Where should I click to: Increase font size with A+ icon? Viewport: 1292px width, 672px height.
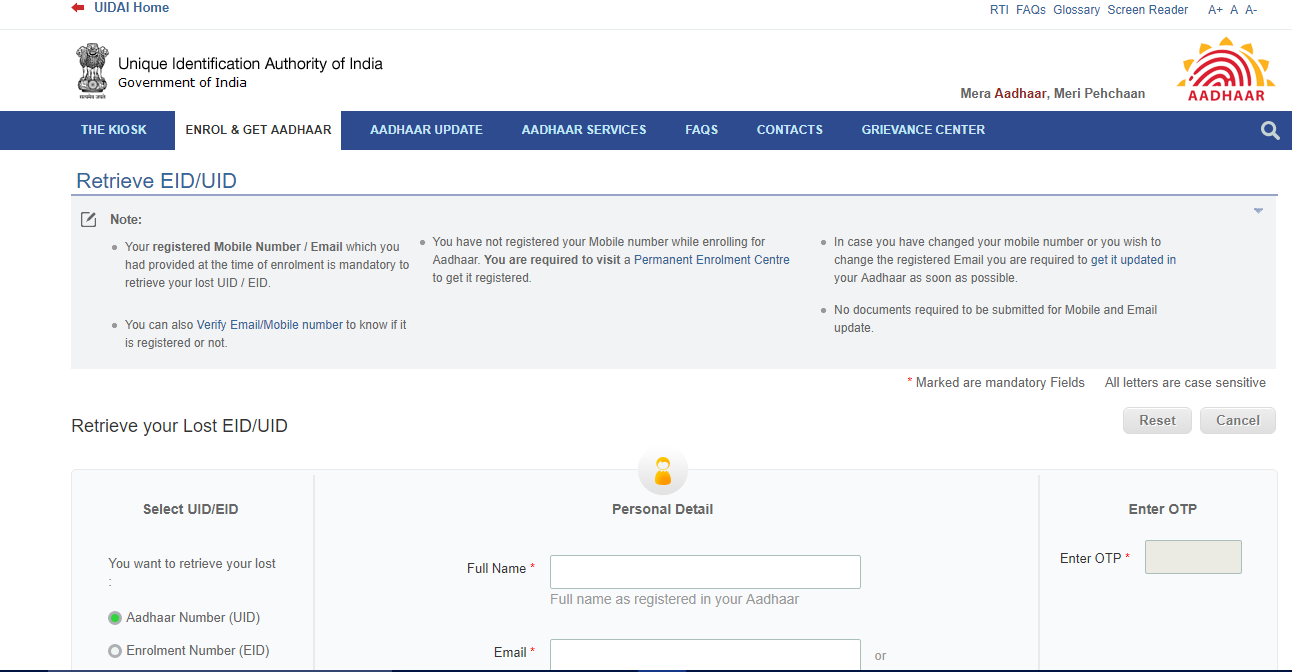pos(1215,9)
